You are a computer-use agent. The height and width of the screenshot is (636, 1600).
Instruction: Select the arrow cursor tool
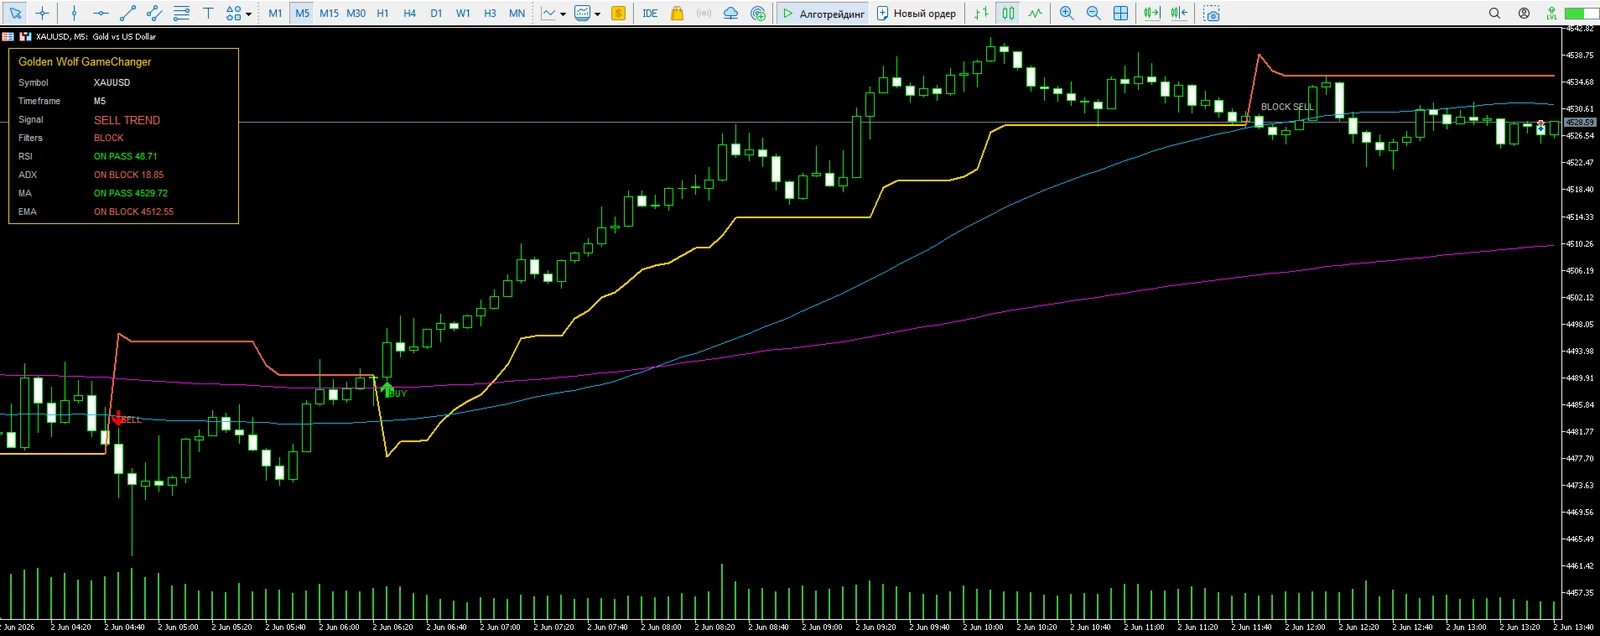[x=15, y=13]
